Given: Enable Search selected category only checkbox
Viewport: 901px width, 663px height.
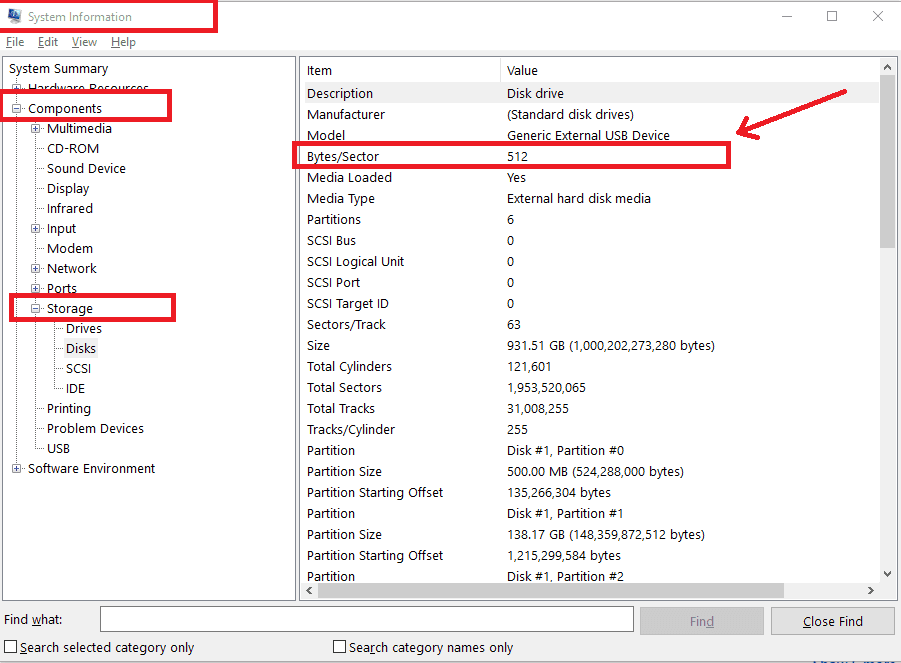Looking at the screenshot, I should 11,647.
